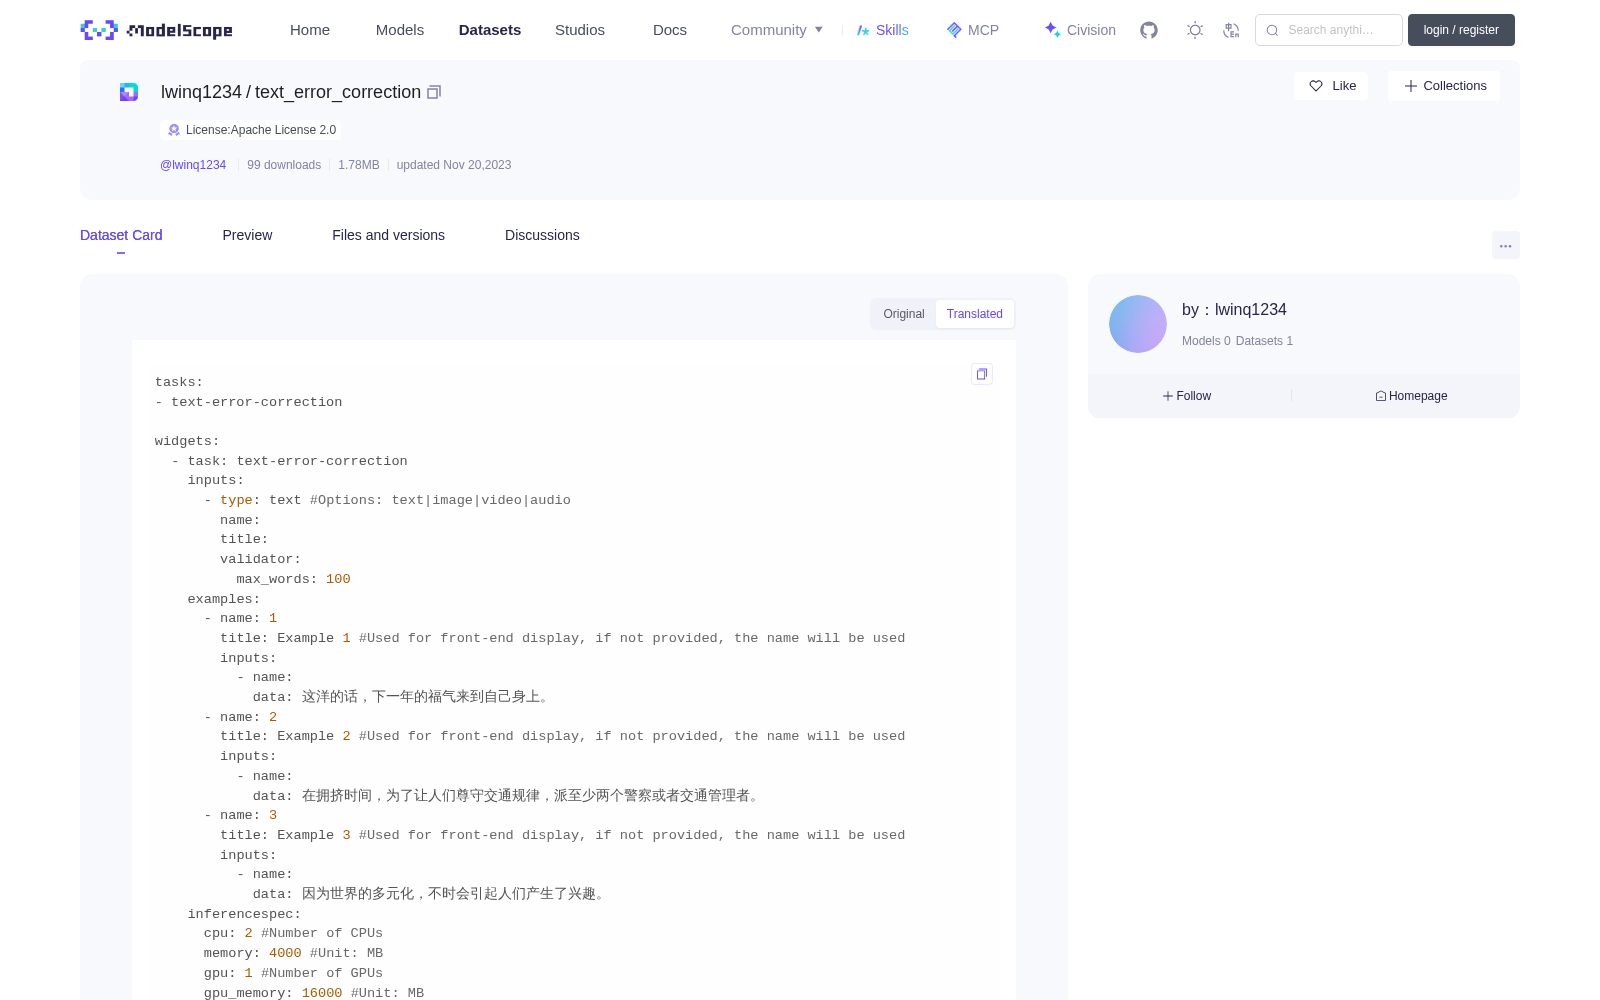Expand the Community dropdown menu

pos(777,30)
